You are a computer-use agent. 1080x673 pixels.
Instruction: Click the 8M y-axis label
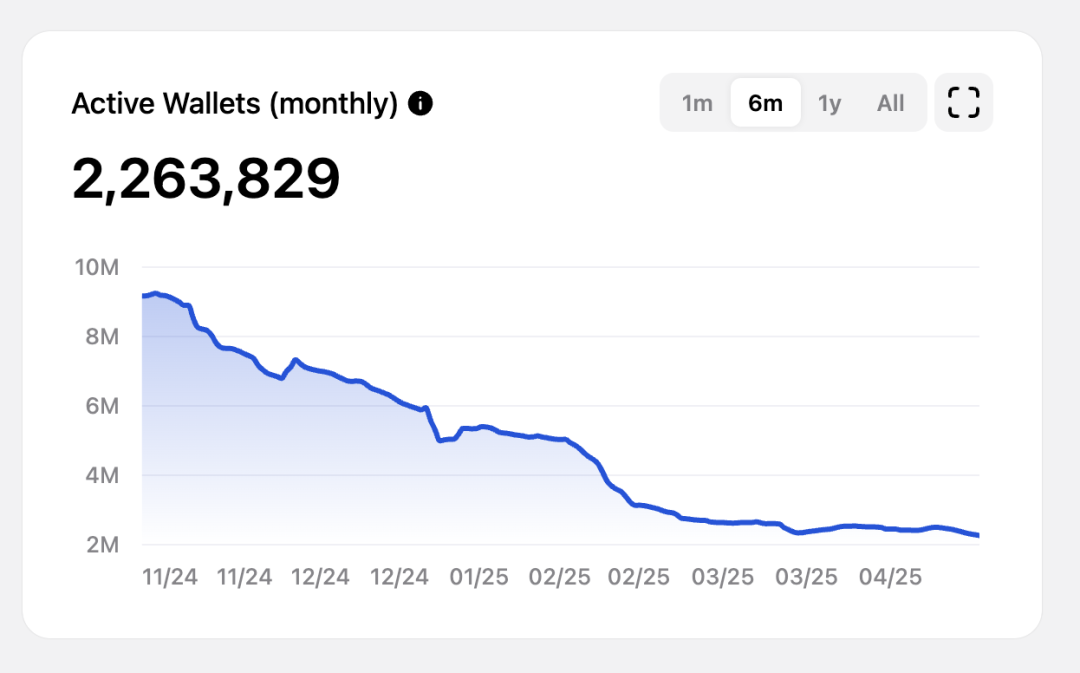[x=101, y=337]
